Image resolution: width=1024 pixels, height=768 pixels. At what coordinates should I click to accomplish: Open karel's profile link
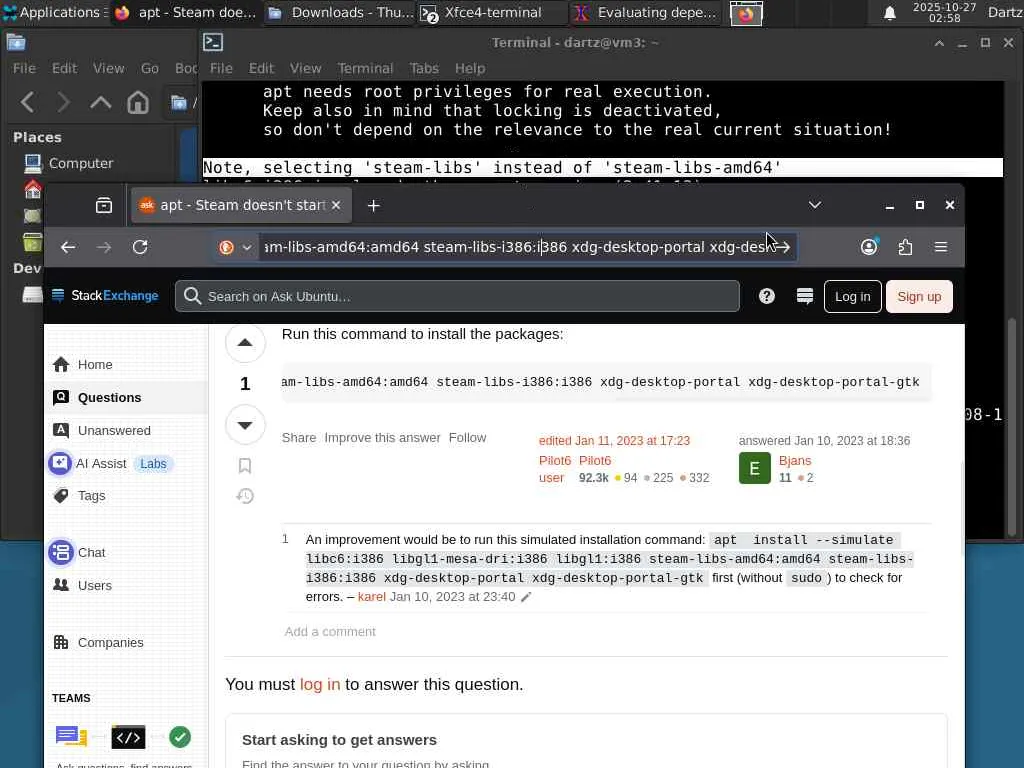click(372, 597)
